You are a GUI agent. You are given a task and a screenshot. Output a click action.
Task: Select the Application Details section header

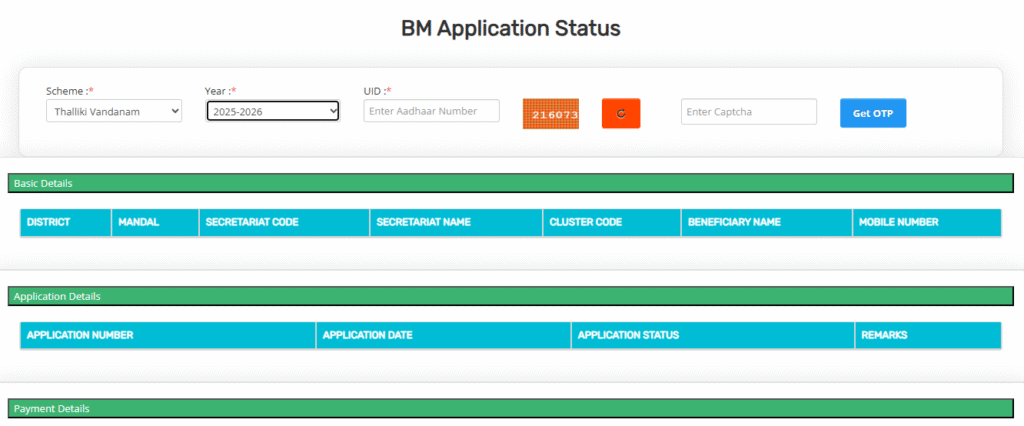pos(511,296)
